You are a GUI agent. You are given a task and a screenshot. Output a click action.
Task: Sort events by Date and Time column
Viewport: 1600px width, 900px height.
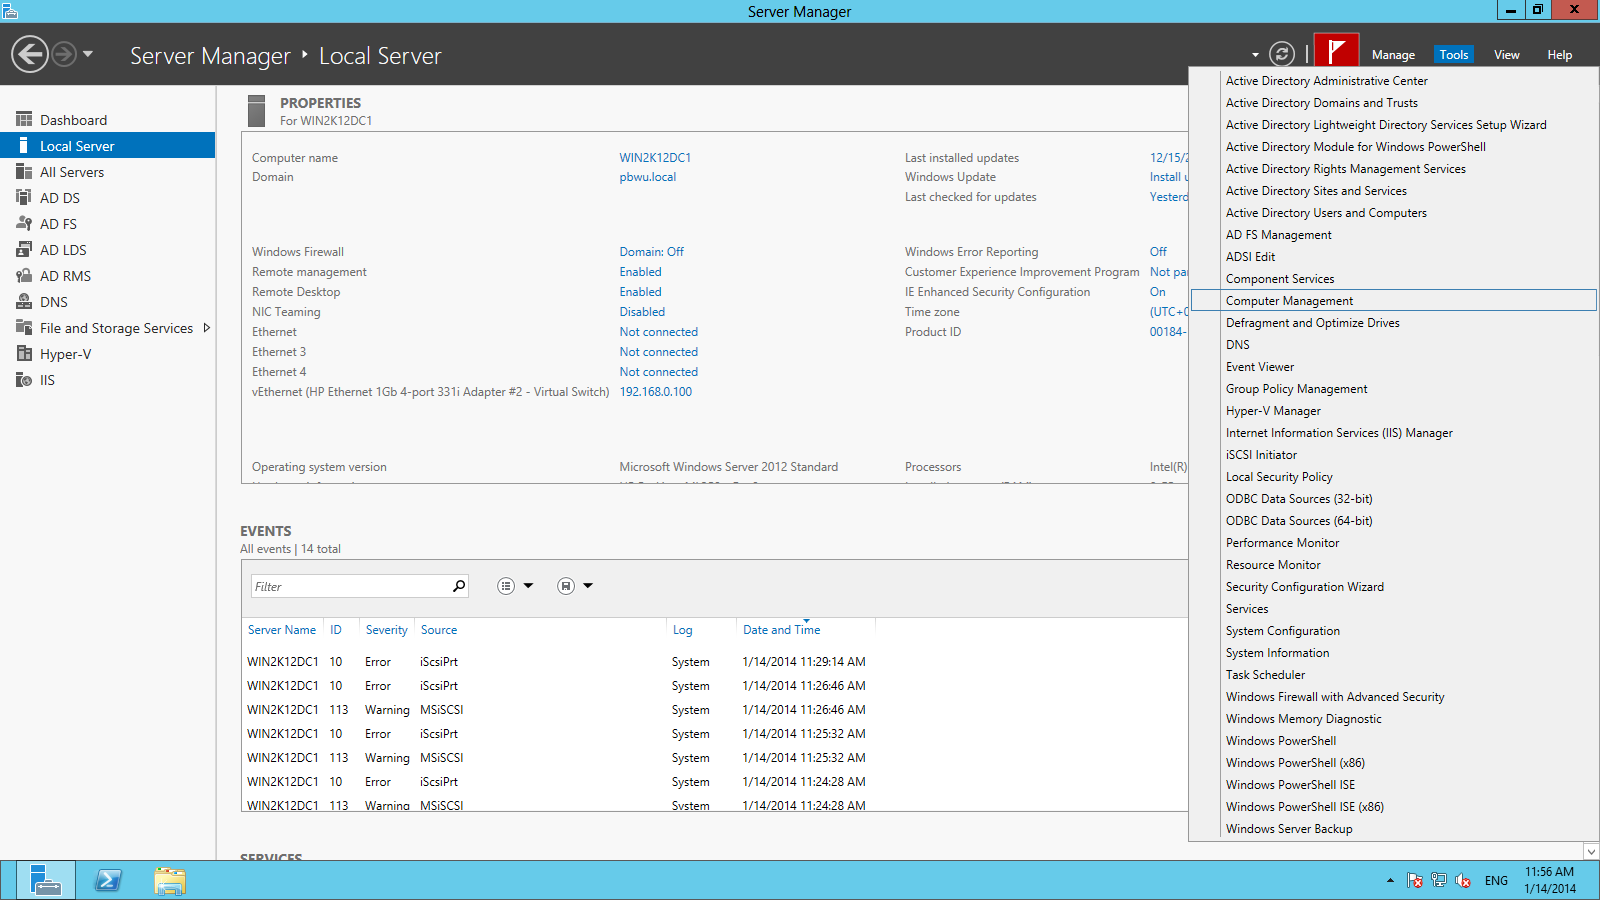tap(782, 630)
